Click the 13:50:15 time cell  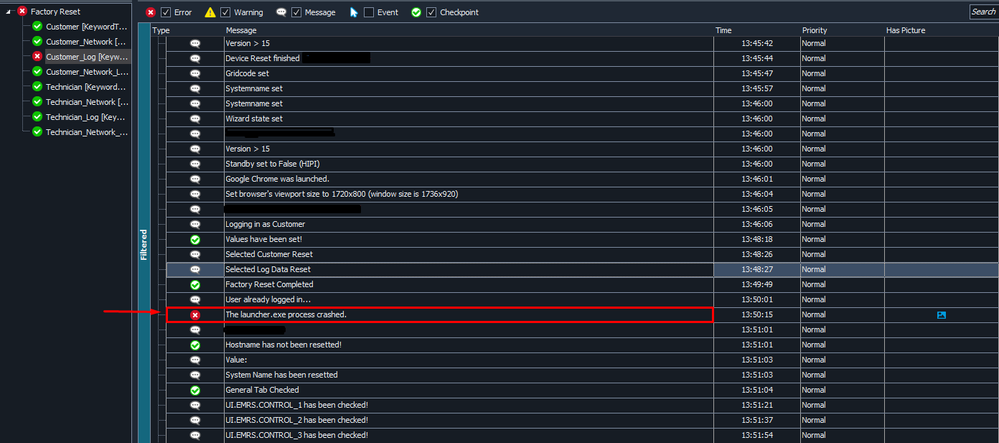tap(757, 315)
